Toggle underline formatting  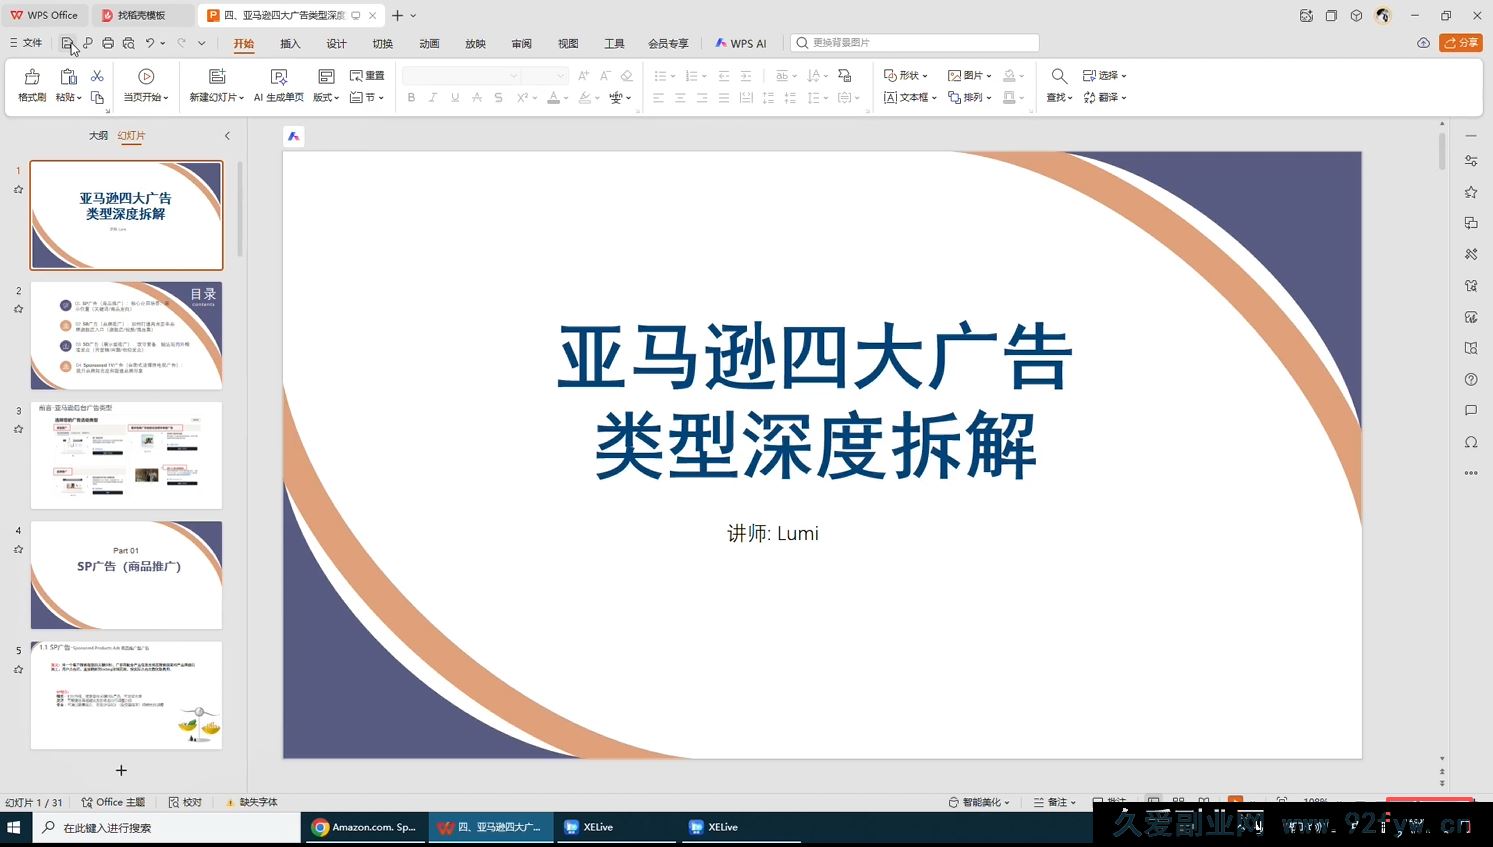[453, 97]
